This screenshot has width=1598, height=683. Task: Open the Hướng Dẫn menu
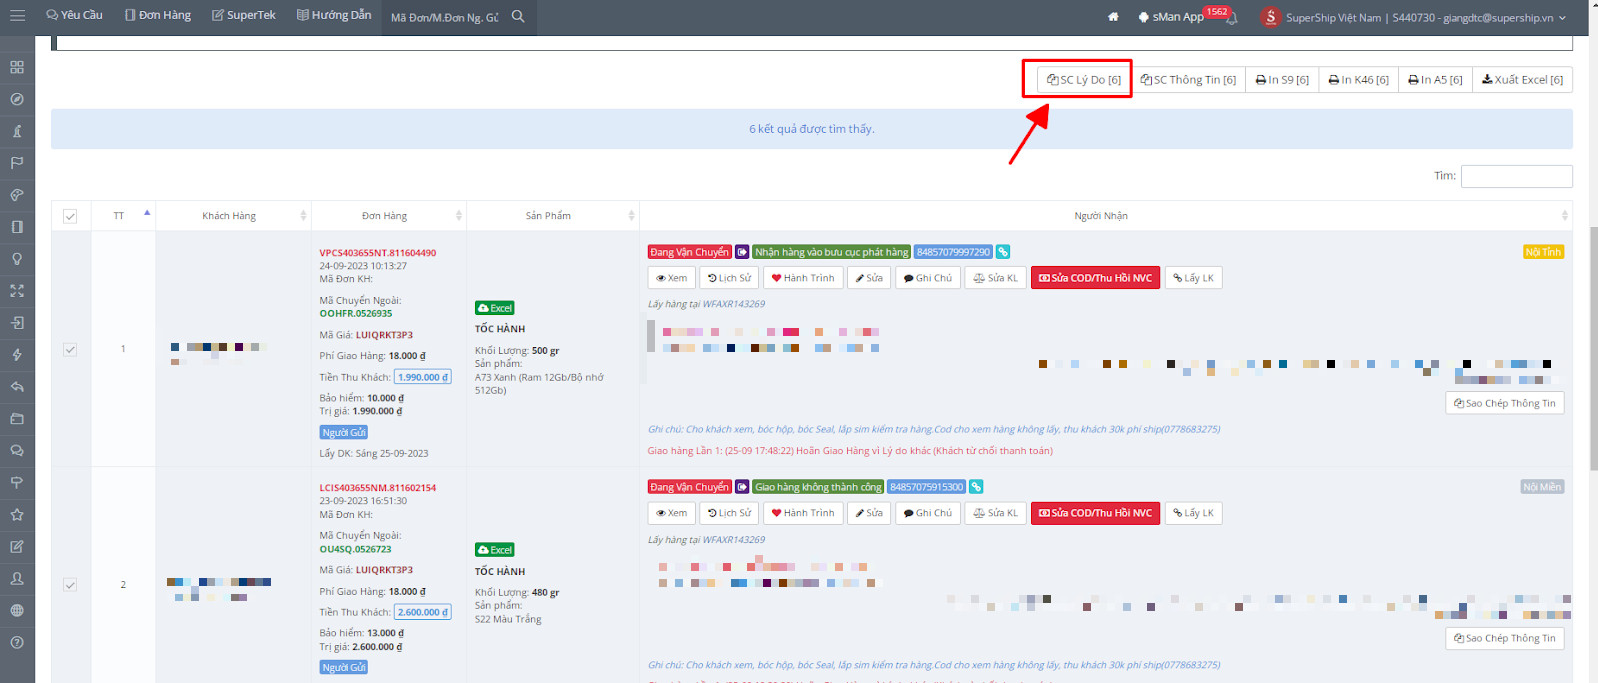click(334, 15)
